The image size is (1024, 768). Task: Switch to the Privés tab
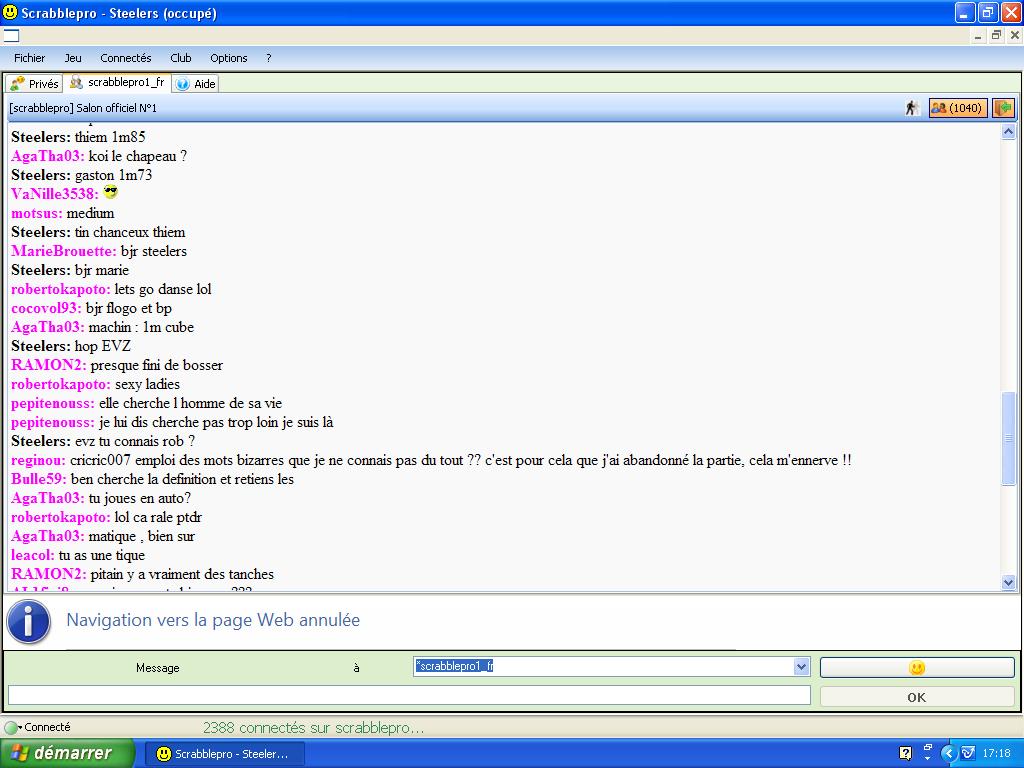click(34, 84)
